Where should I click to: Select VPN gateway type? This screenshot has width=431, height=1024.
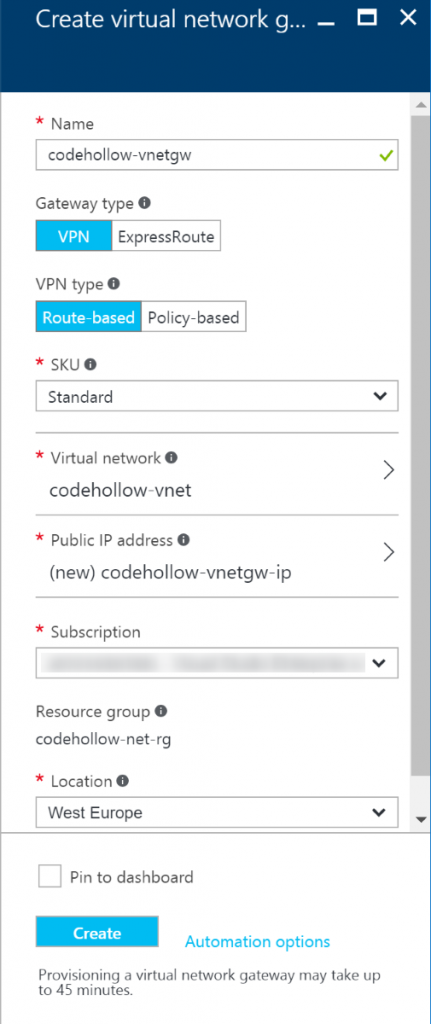click(74, 236)
